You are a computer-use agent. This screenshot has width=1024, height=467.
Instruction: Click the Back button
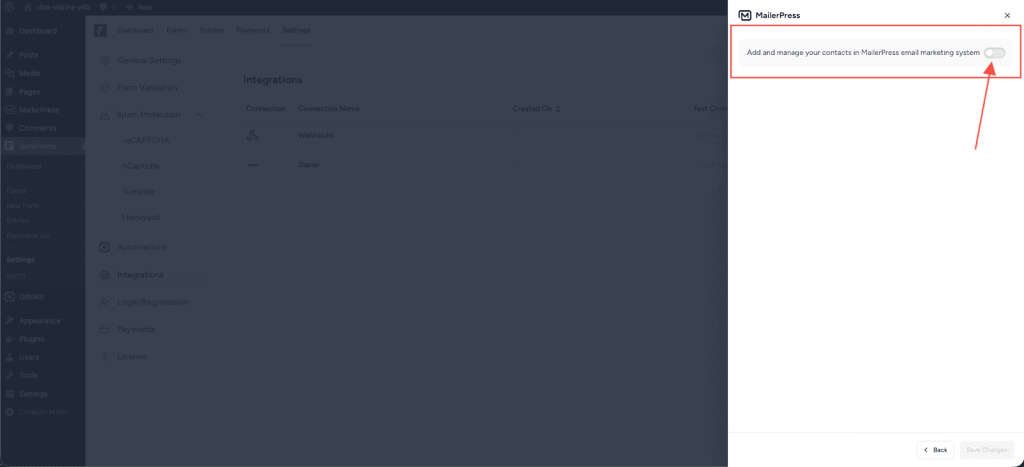(x=935, y=450)
